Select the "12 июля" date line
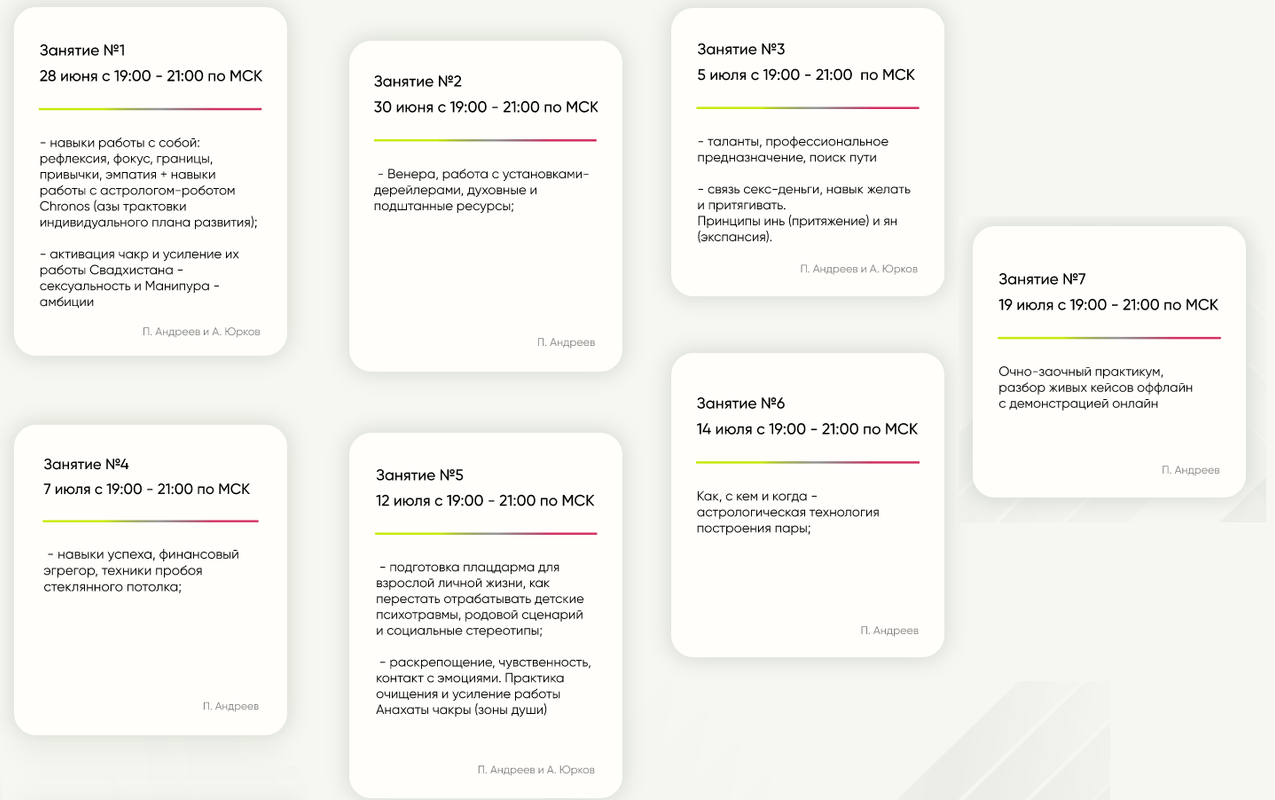 tap(485, 500)
